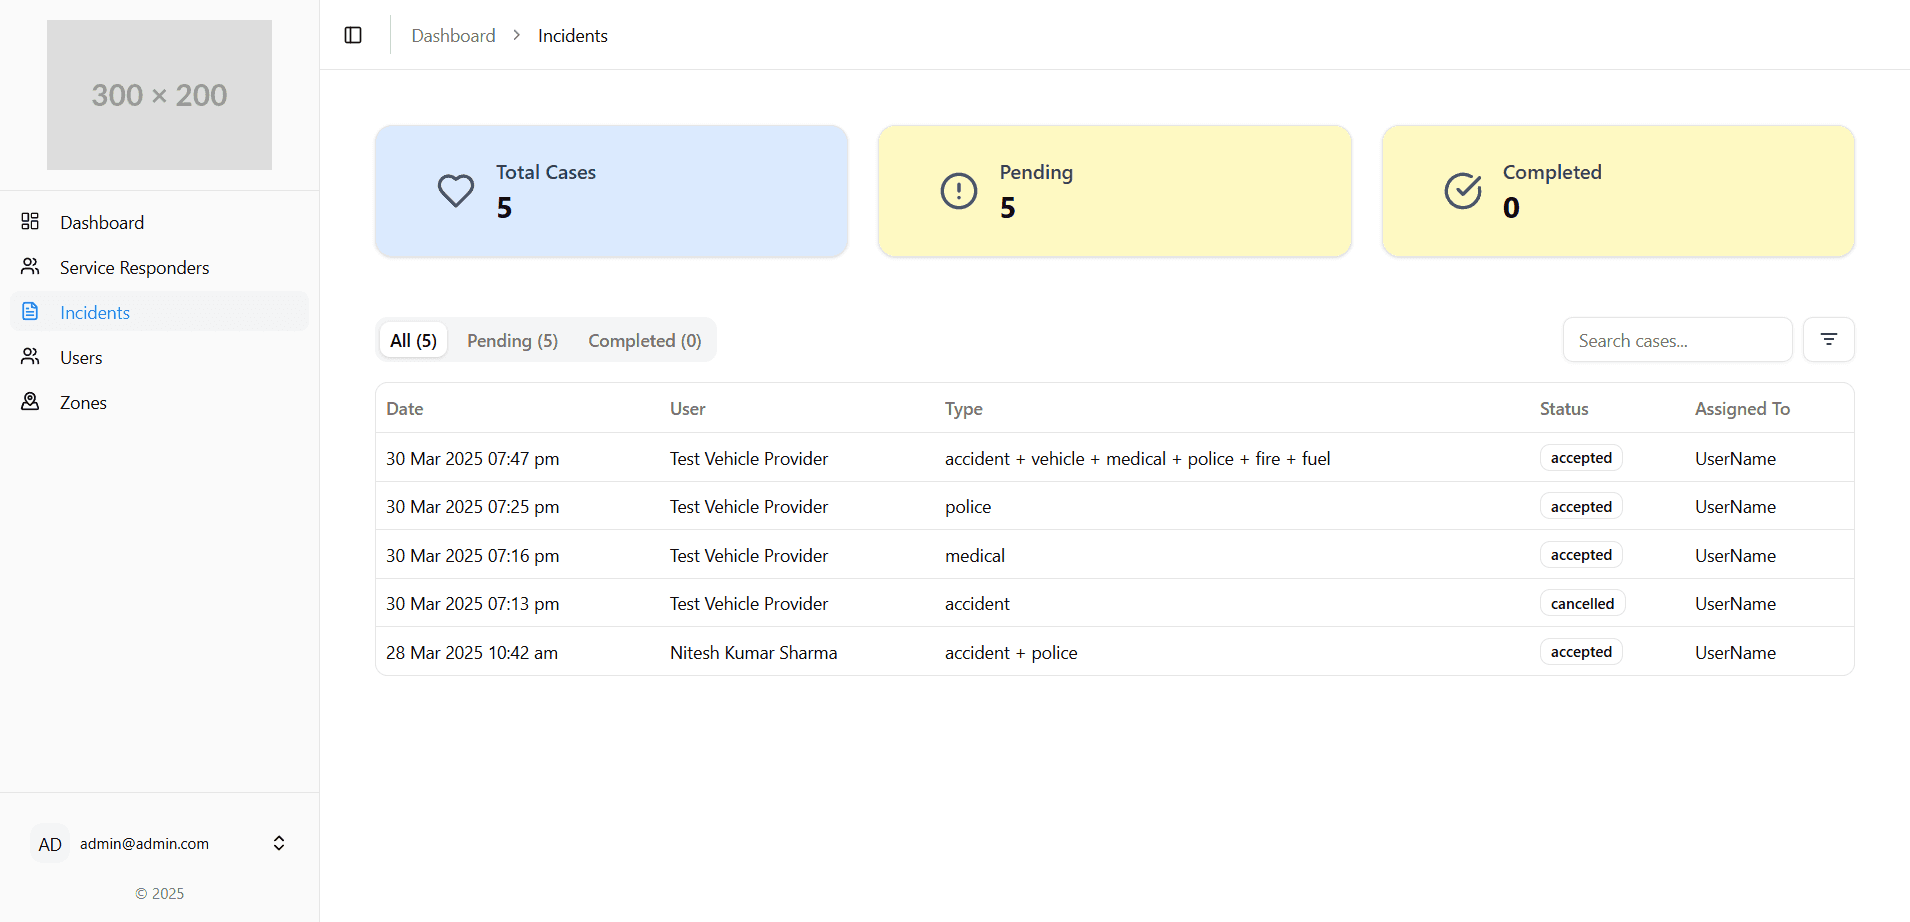Viewport: 1910px width, 922px height.
Task: Click Test Vehicle Provider in 07:47 pm row
Action: [749, 458]
